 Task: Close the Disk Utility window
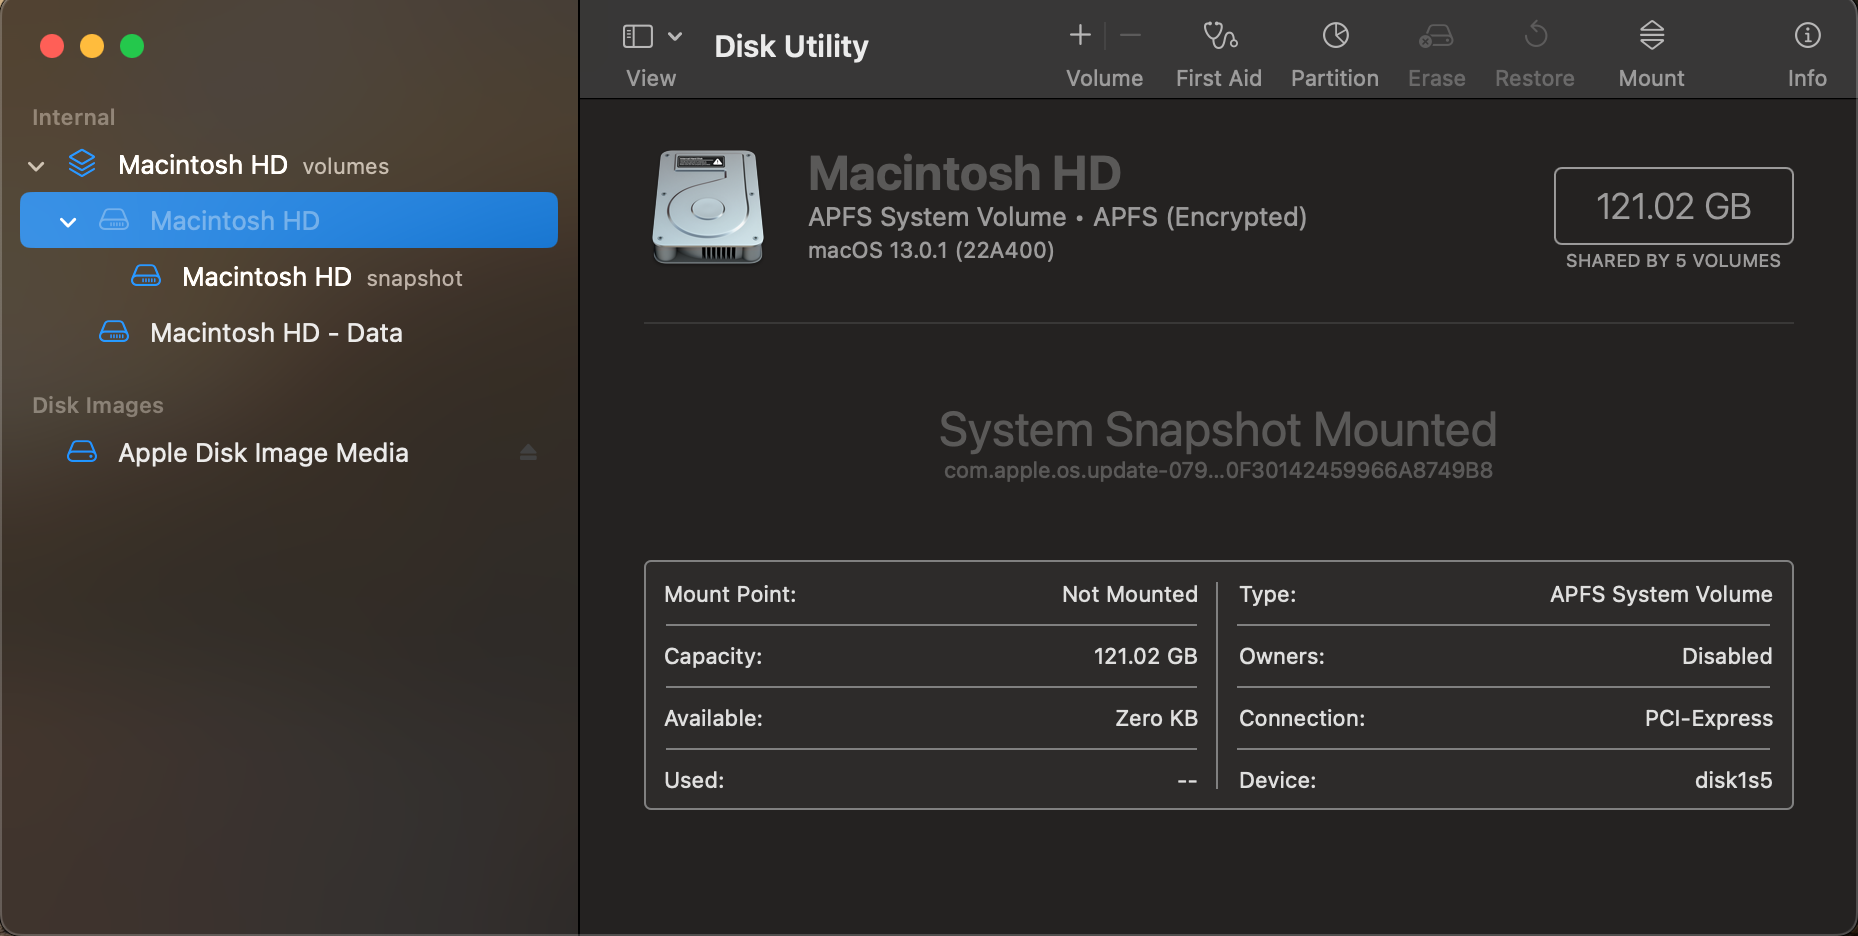click(52, 46)
